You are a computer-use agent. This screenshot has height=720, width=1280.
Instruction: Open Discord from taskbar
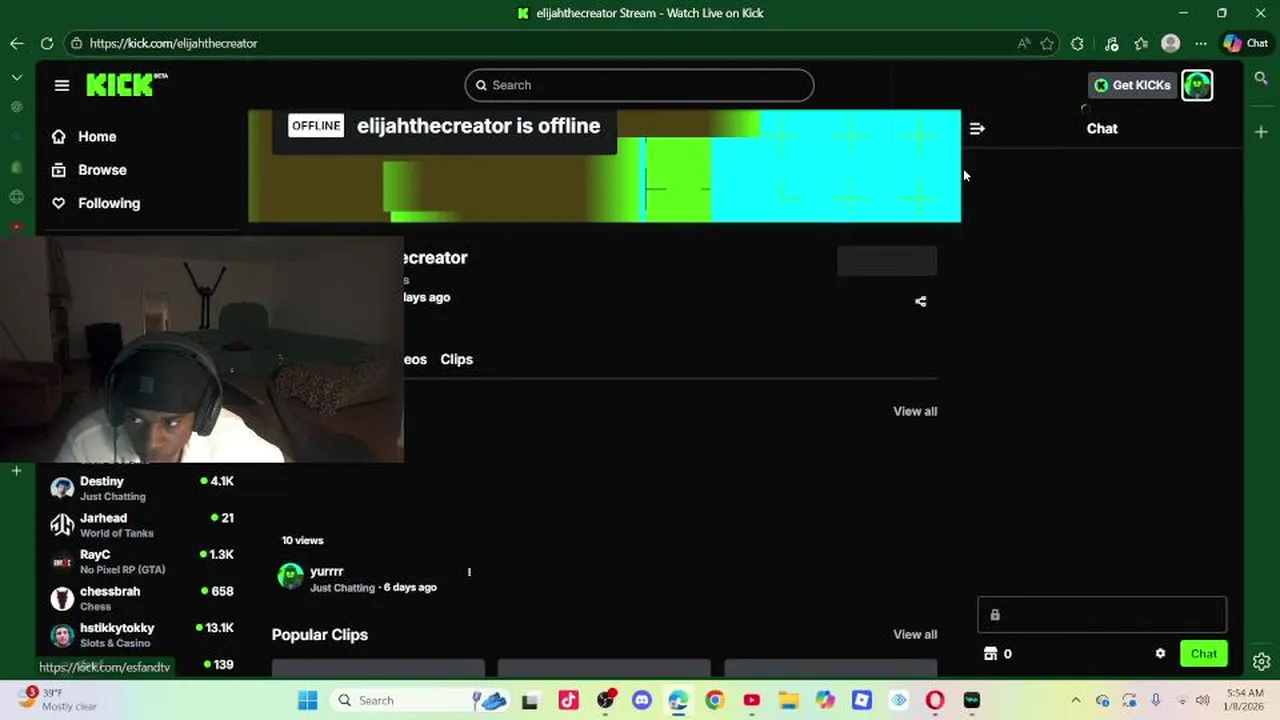tap(641, 700)
